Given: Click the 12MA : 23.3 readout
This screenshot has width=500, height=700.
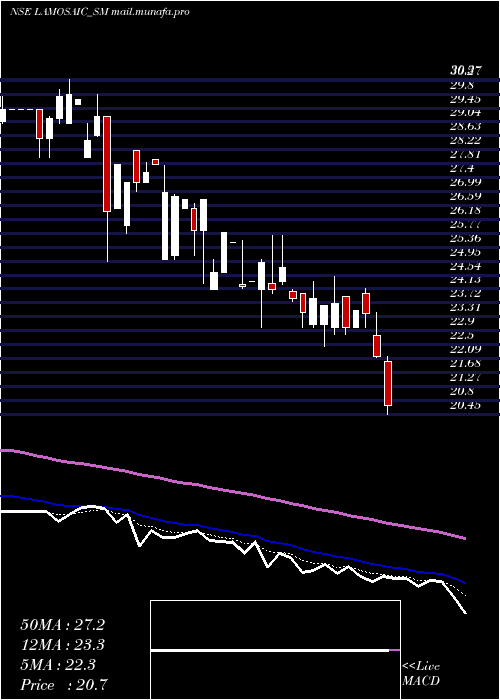Looking at the screenshot, I should (62, 645).
